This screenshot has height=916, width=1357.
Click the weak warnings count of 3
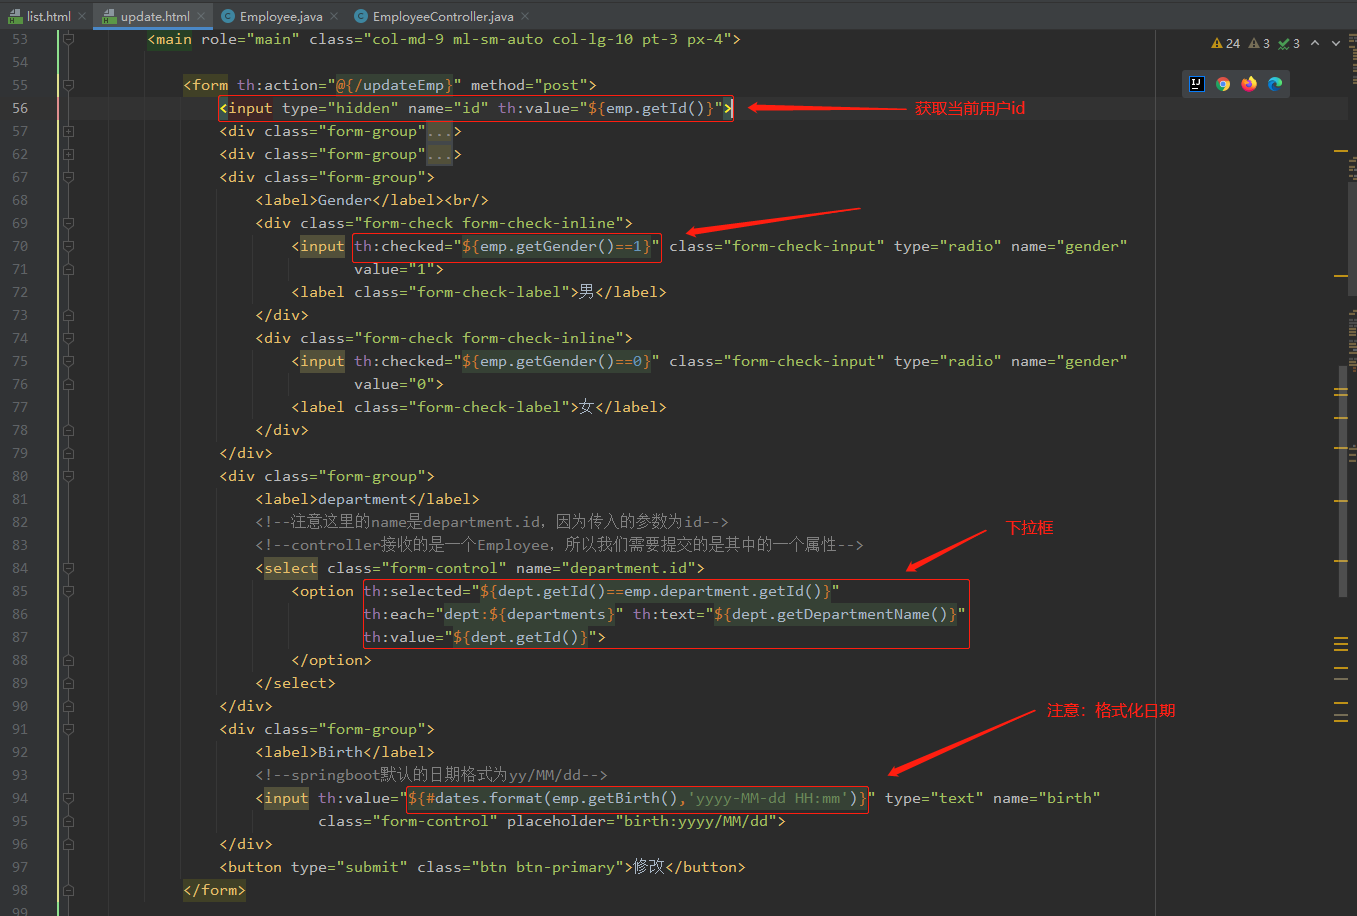[x=1259, y=43]
